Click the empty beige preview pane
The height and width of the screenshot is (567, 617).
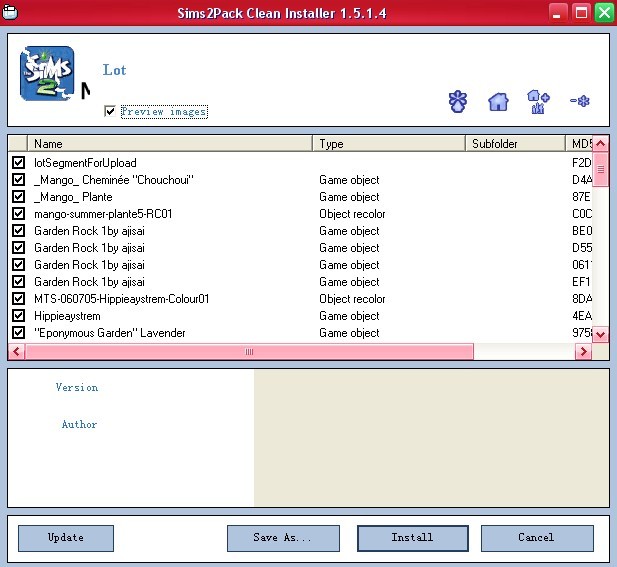pyautogui.click(x=432, y=438)
